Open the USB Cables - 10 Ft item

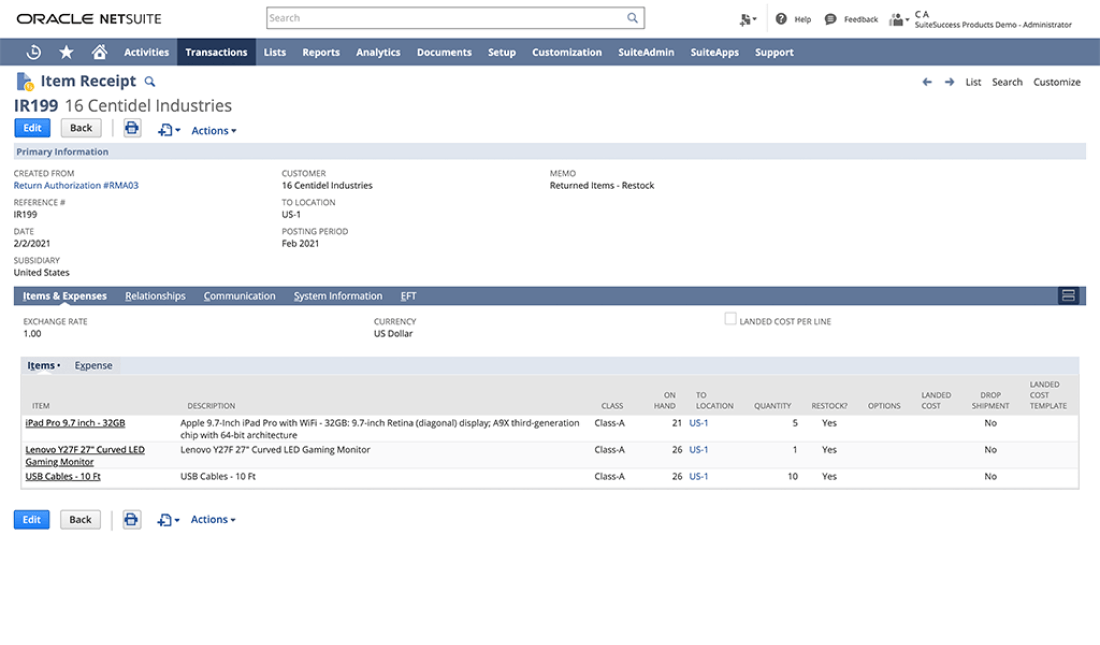point(63,477)
